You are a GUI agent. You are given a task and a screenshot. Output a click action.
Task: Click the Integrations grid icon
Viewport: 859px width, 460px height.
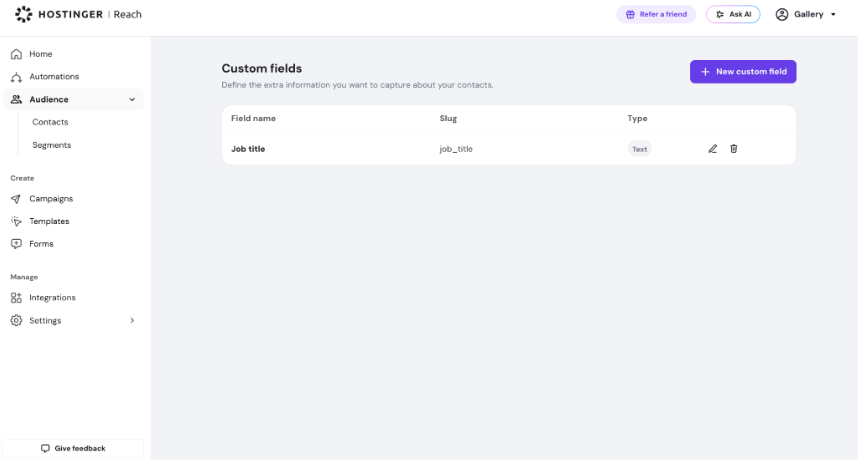[x=16, y=298]
